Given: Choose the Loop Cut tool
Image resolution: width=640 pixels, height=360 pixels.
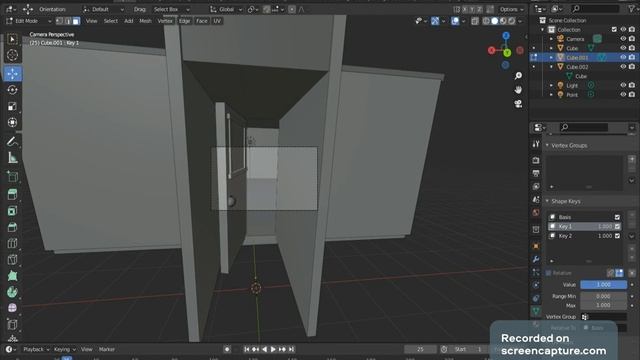Looking at the screenshot, I should pyautogui.click(x=12, y=243).
